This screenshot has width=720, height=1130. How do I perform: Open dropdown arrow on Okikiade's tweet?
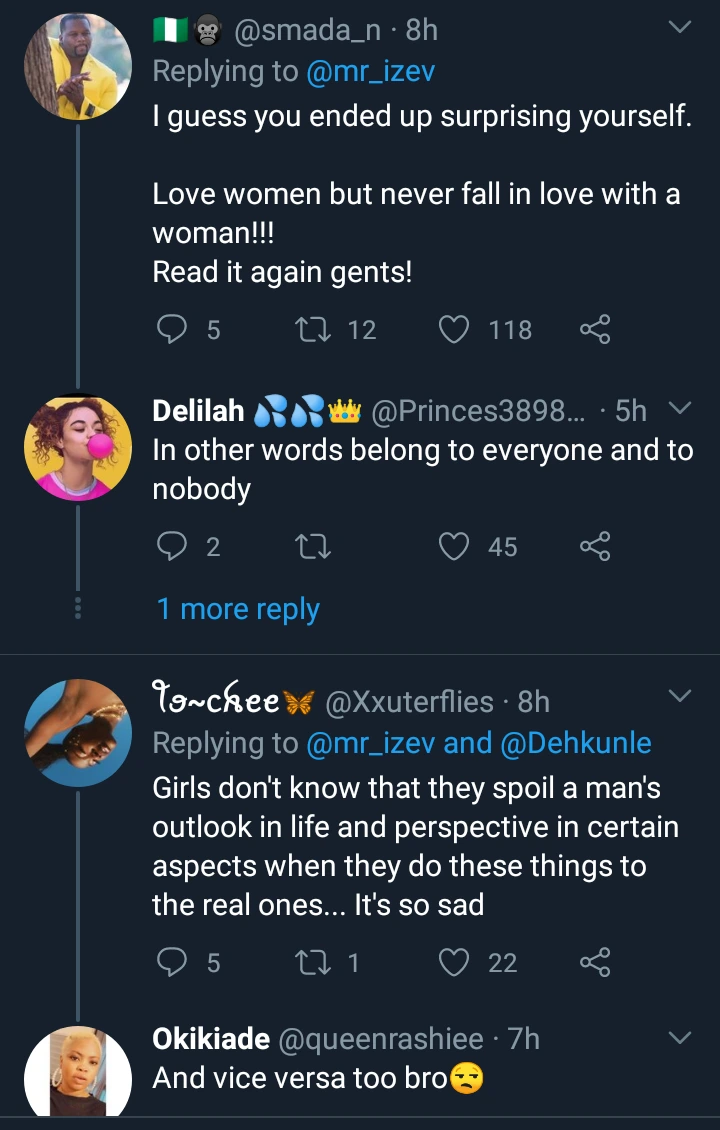point(679,1038)
